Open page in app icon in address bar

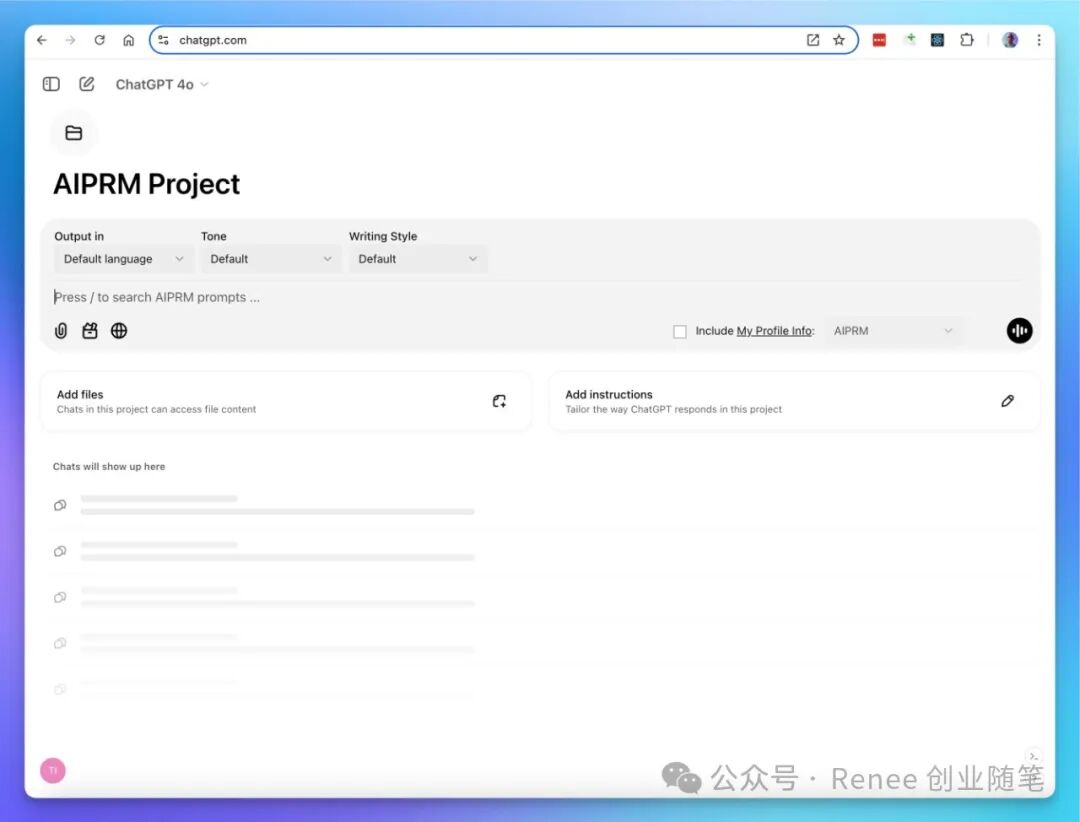coord(813,40)
